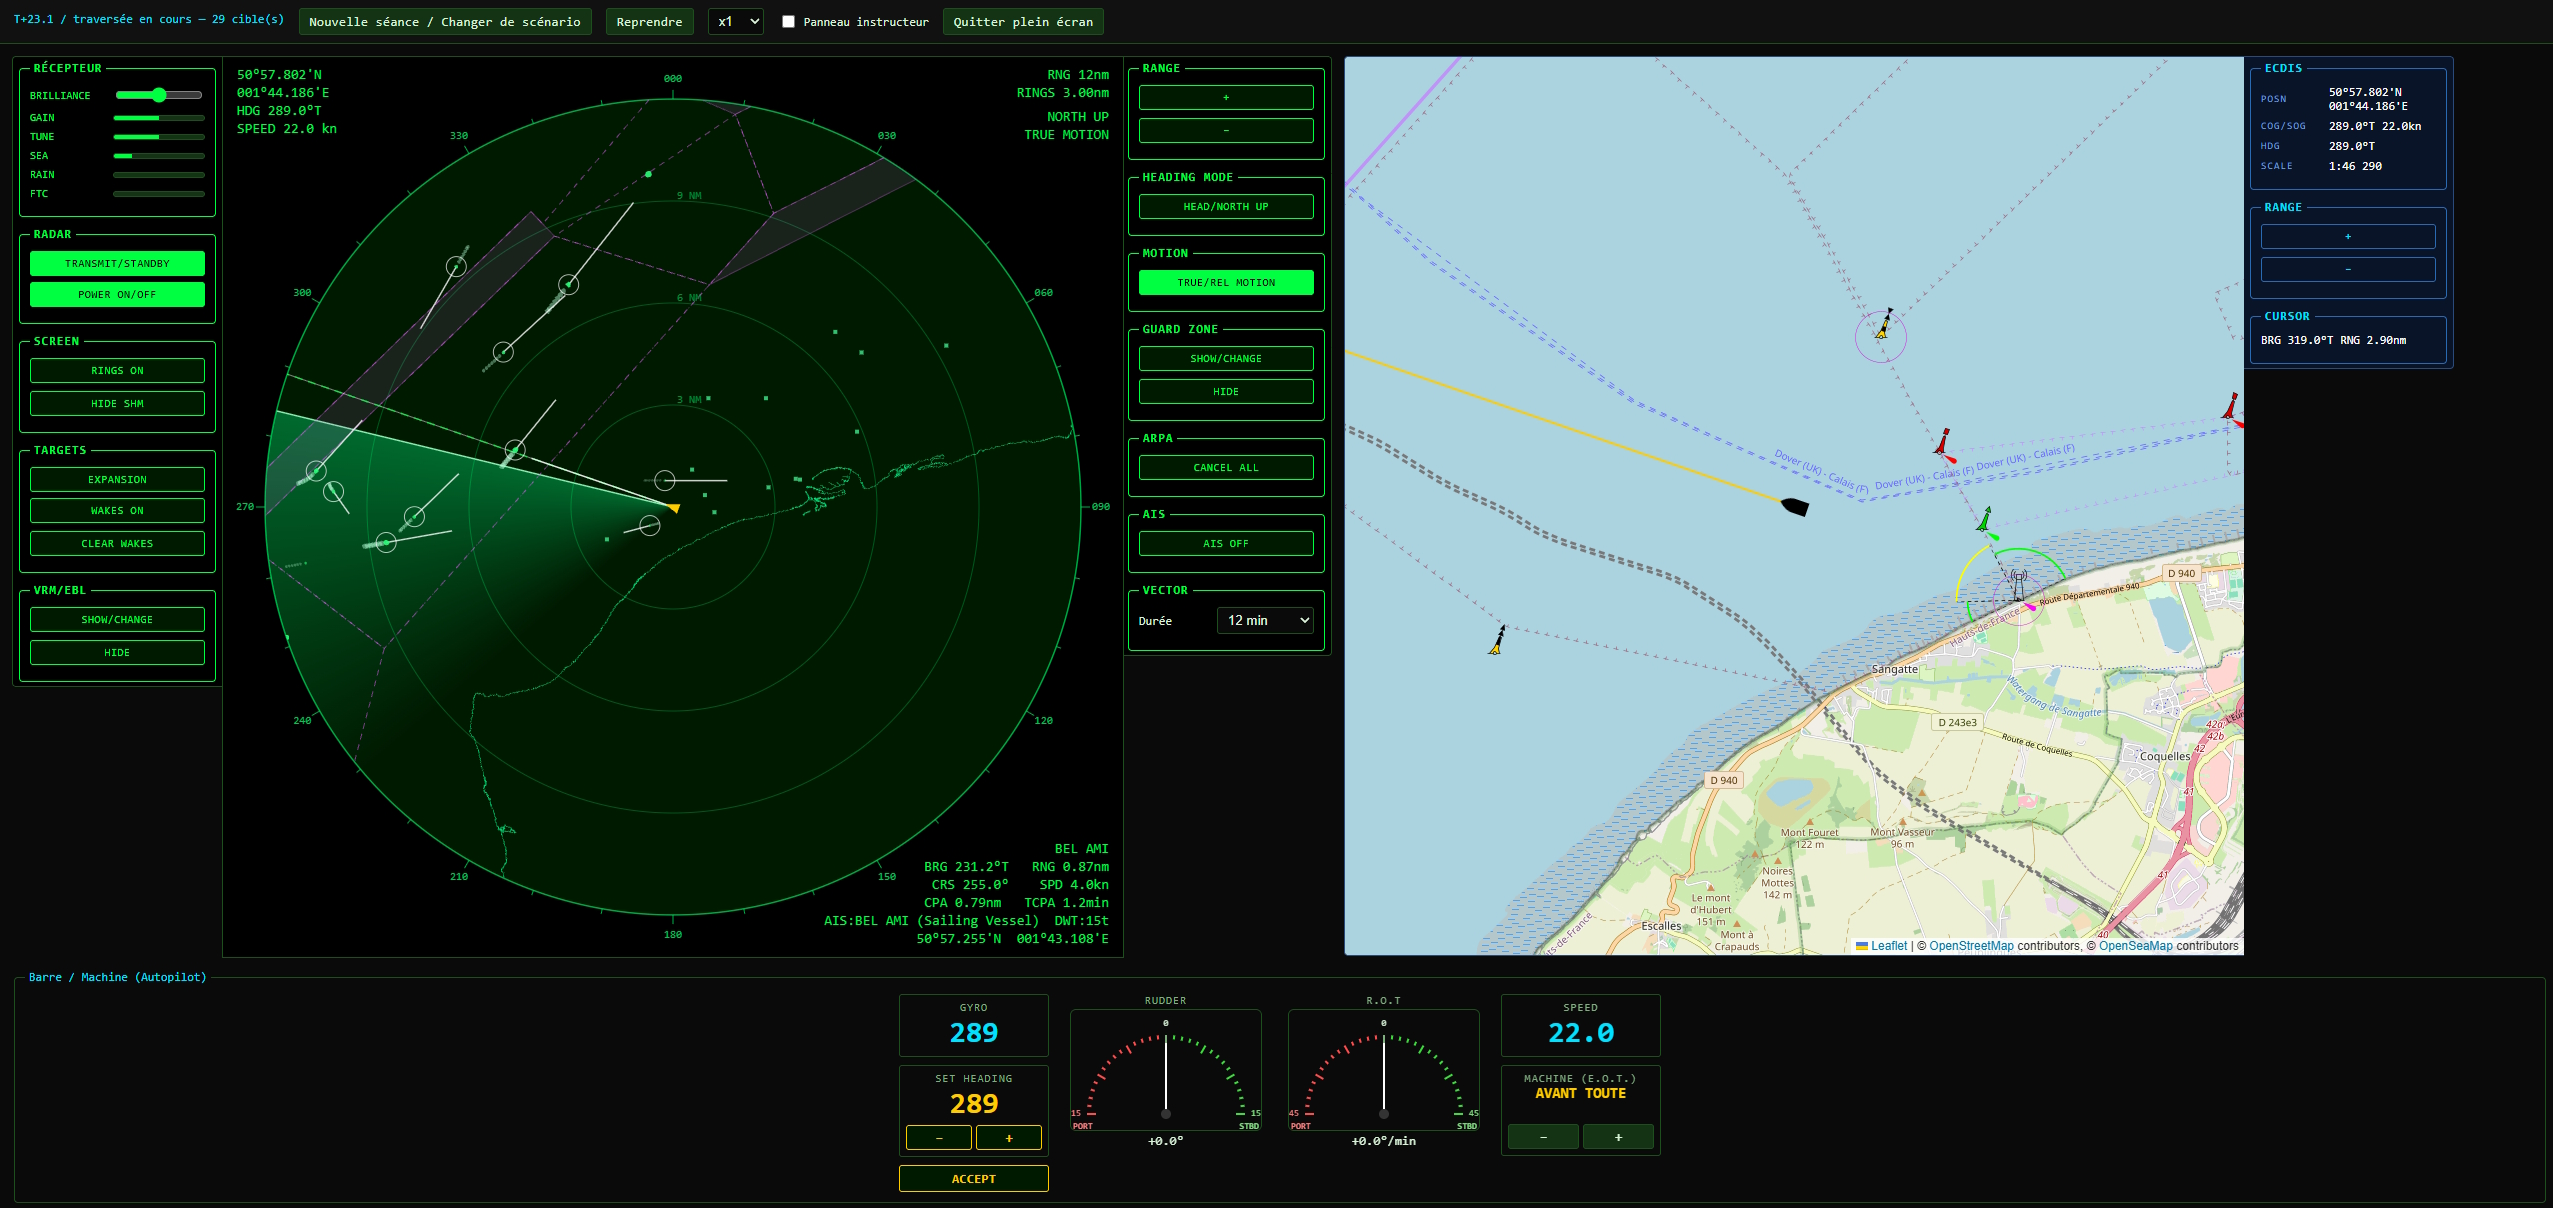Click cursor BRG 319.0°T RNG 2.90nm readout
Image resolution: width=2553 pixels, height=1208 pixels.
(2333, 341)
